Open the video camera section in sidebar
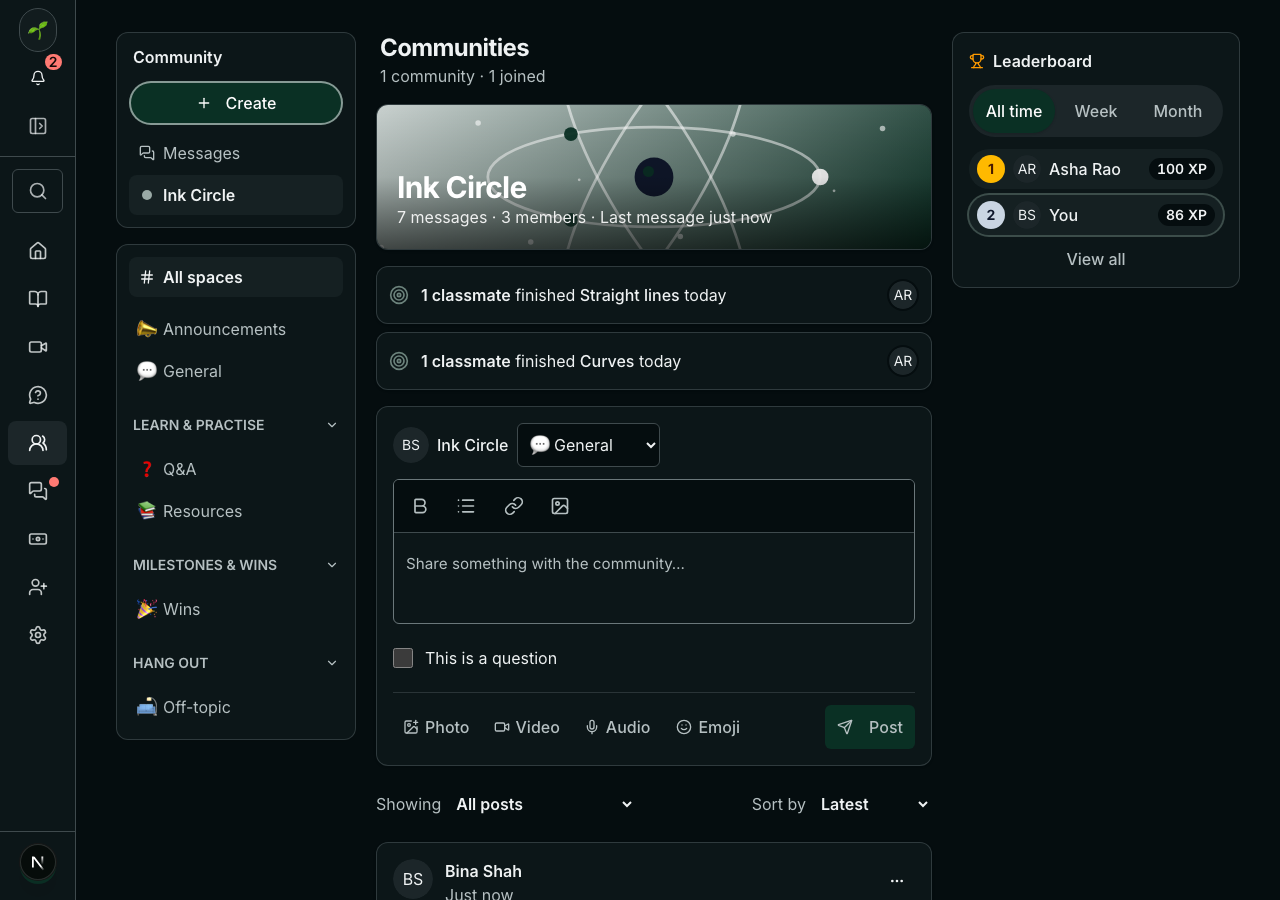 point(38,347)
